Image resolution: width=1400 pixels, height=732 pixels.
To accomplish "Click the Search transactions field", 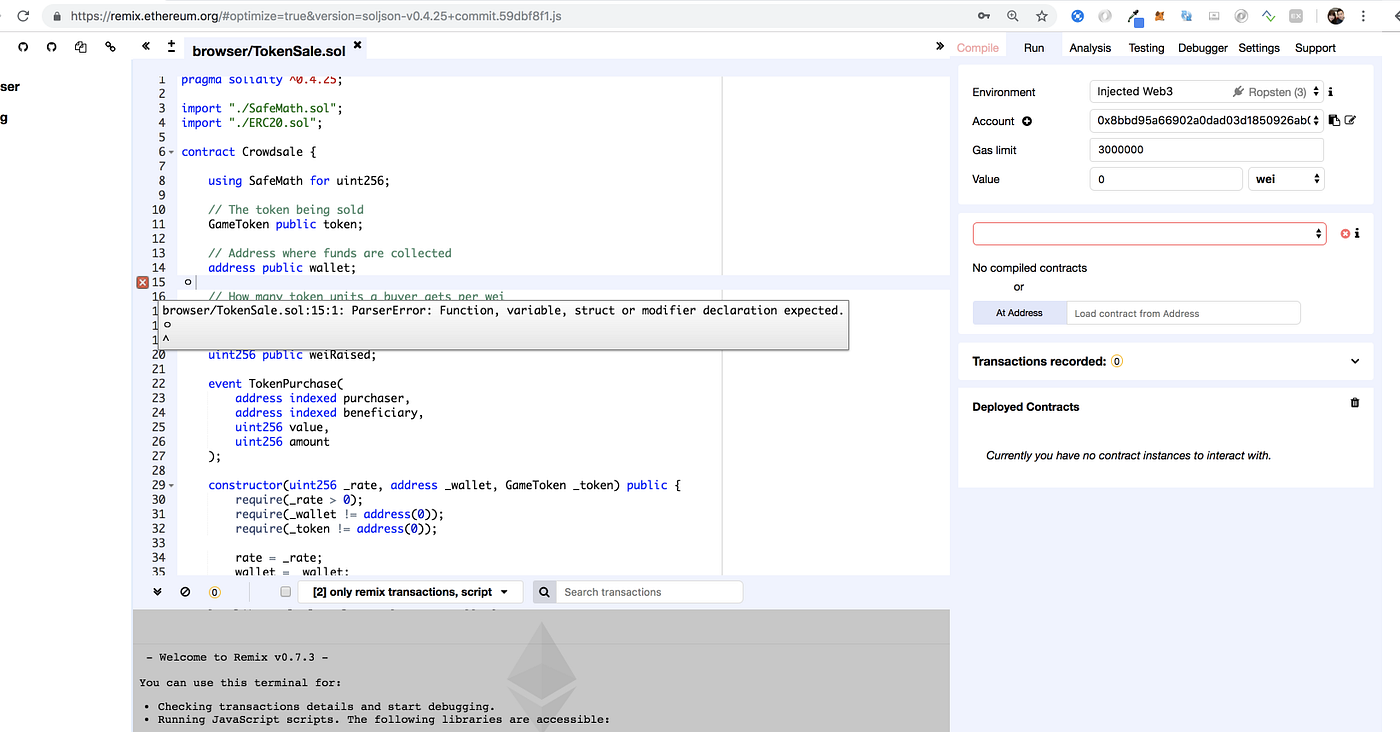I will point(649,592).
